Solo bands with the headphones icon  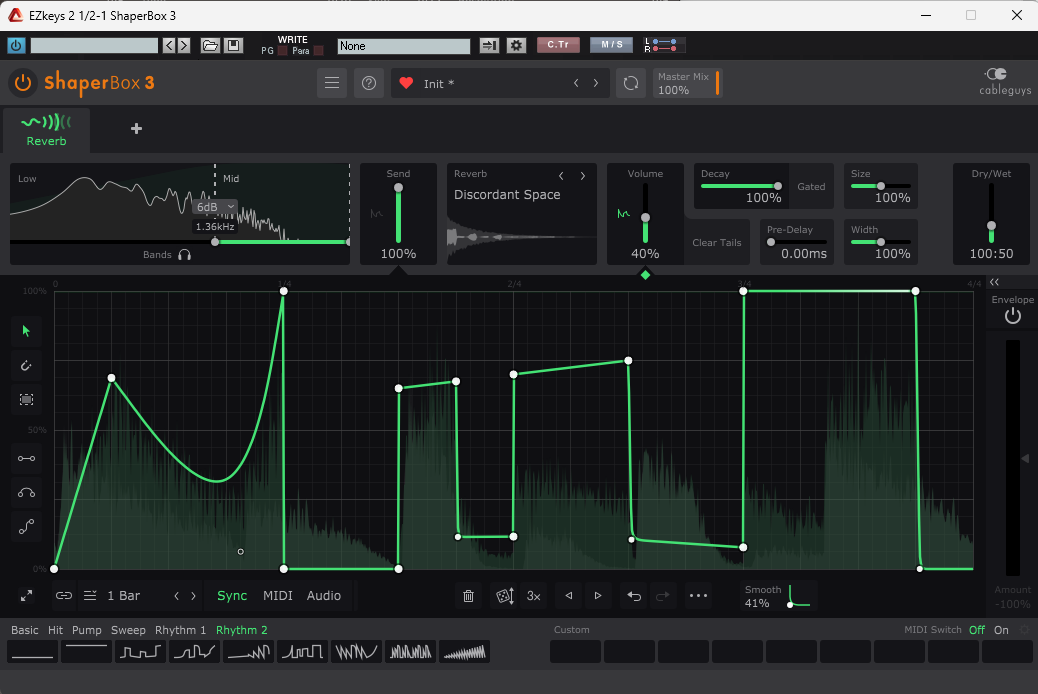pos(185,255)
